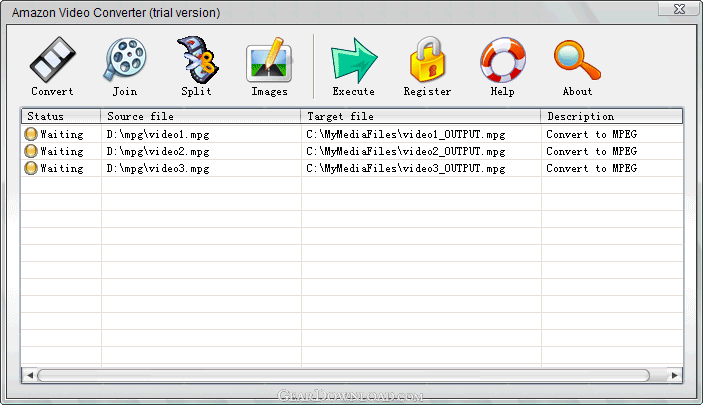The width and height of the screenshot is (703, 405).
Task: Click the status icon for video3.mpg
Action: [31, 168]
